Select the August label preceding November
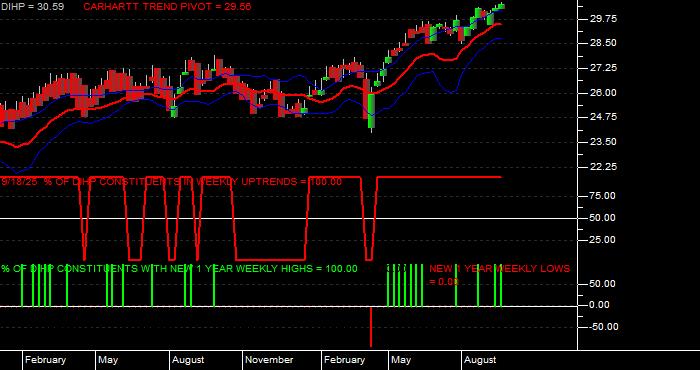 pyautogui.click(x=188, y=360)
